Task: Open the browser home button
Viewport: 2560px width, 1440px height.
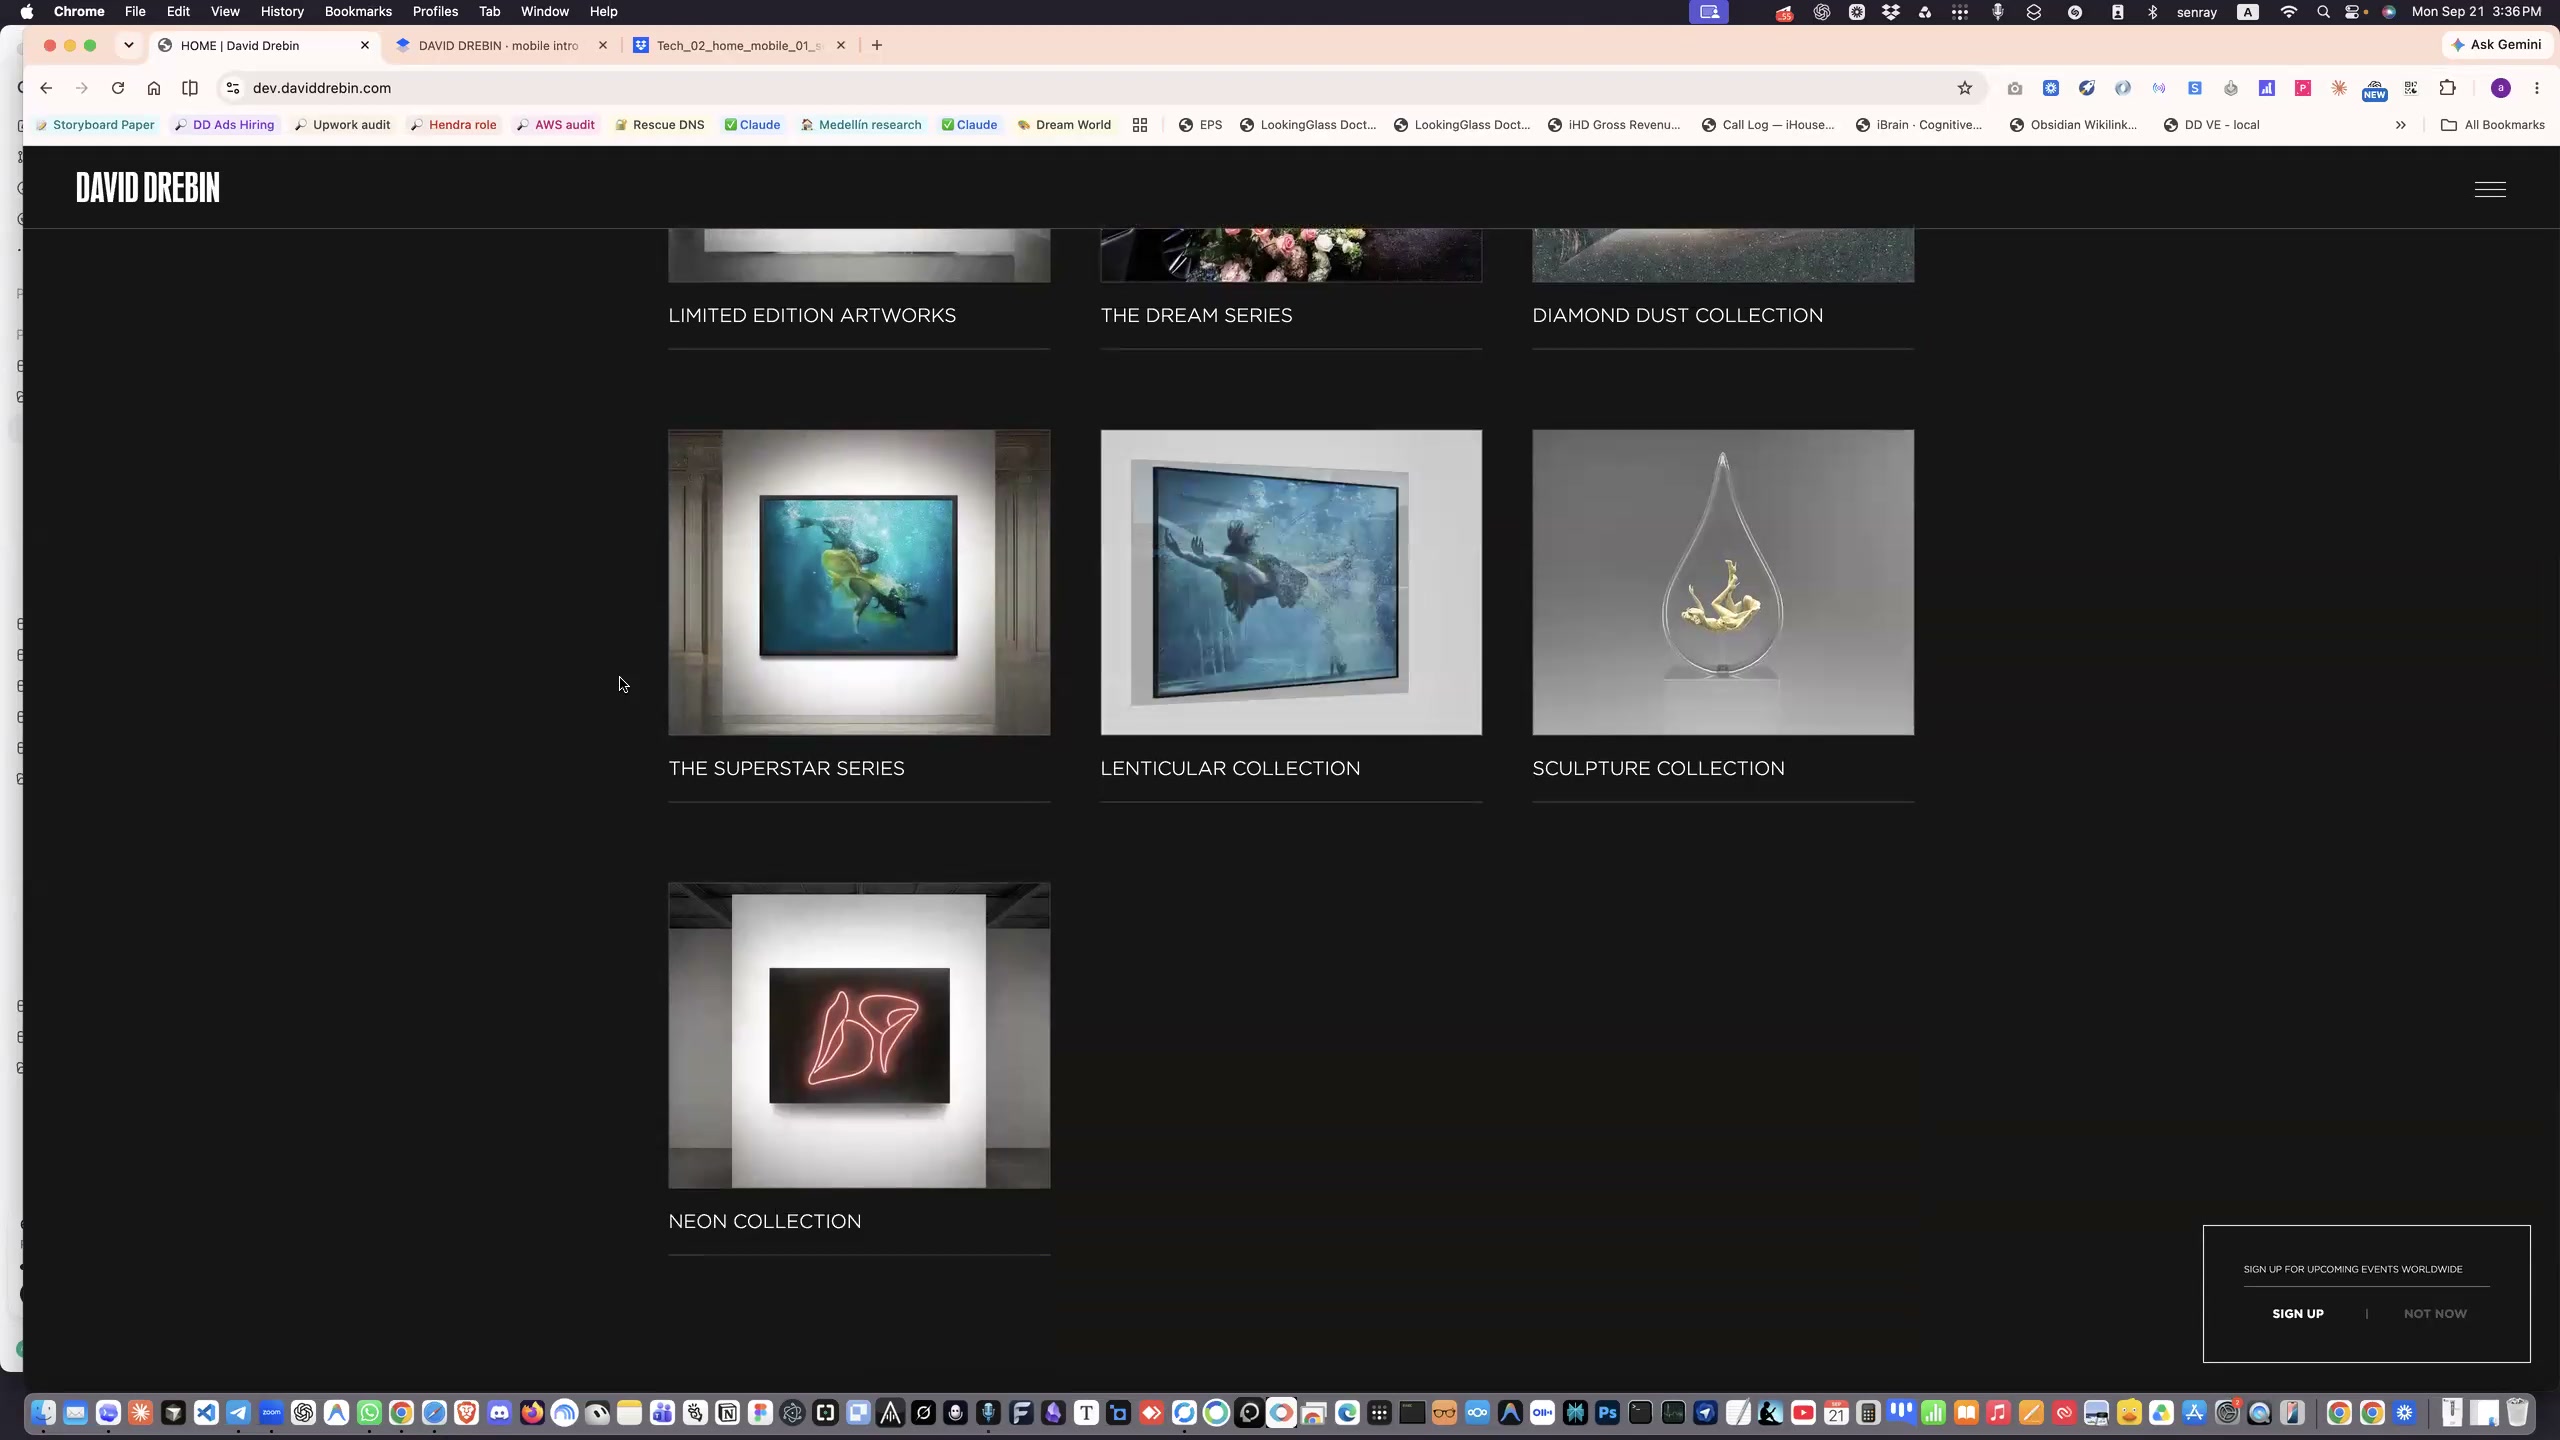Action: (154, 88)
